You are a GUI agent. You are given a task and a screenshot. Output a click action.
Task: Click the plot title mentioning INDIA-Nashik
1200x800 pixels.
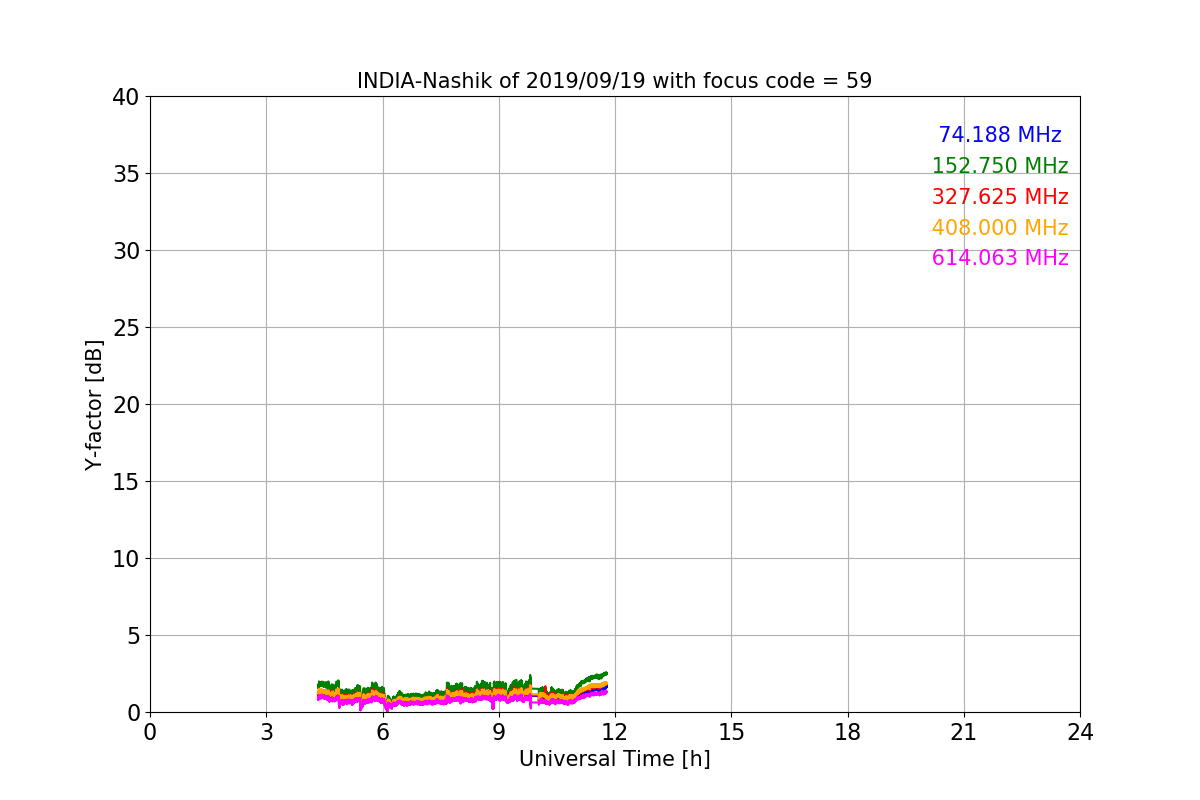pos(614,81)
